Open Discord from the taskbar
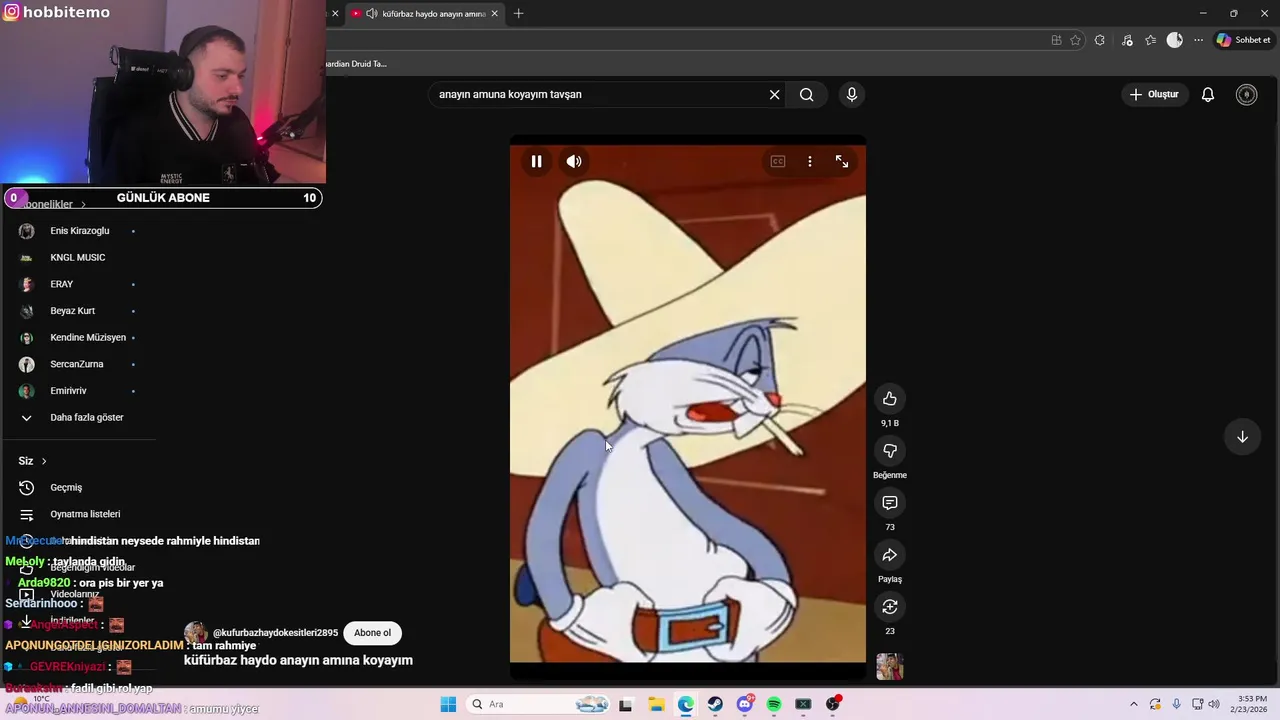1280x720 pixels. [x=745, y=704]
